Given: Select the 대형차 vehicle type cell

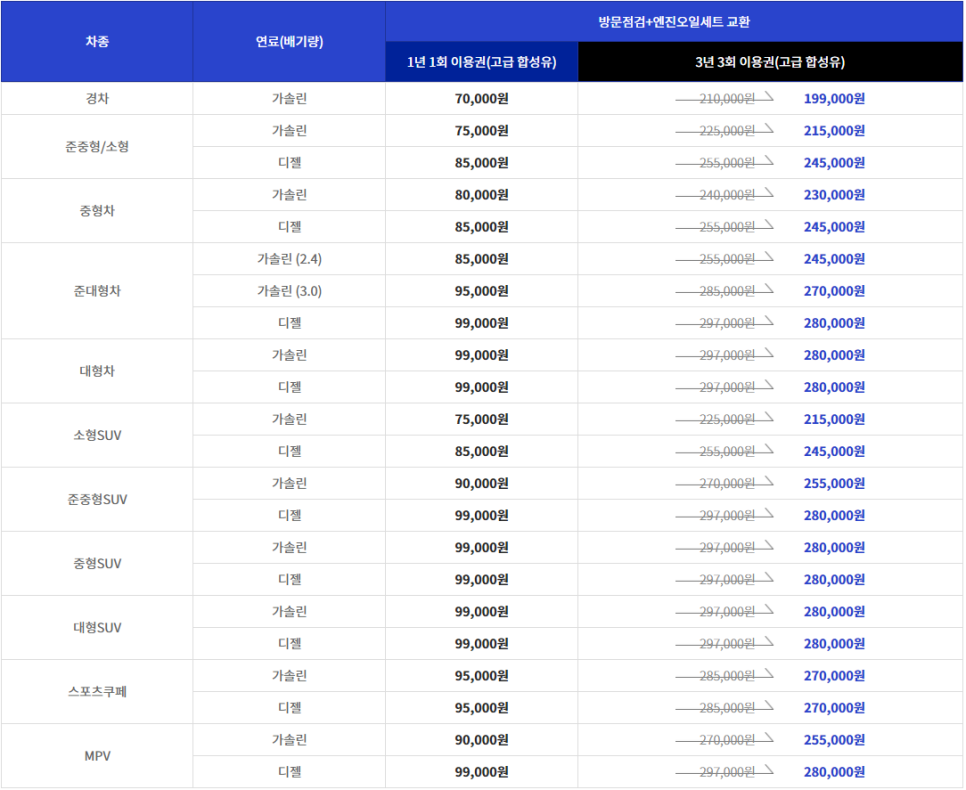Looking at the screenshot, I should [x=97, y=371].
